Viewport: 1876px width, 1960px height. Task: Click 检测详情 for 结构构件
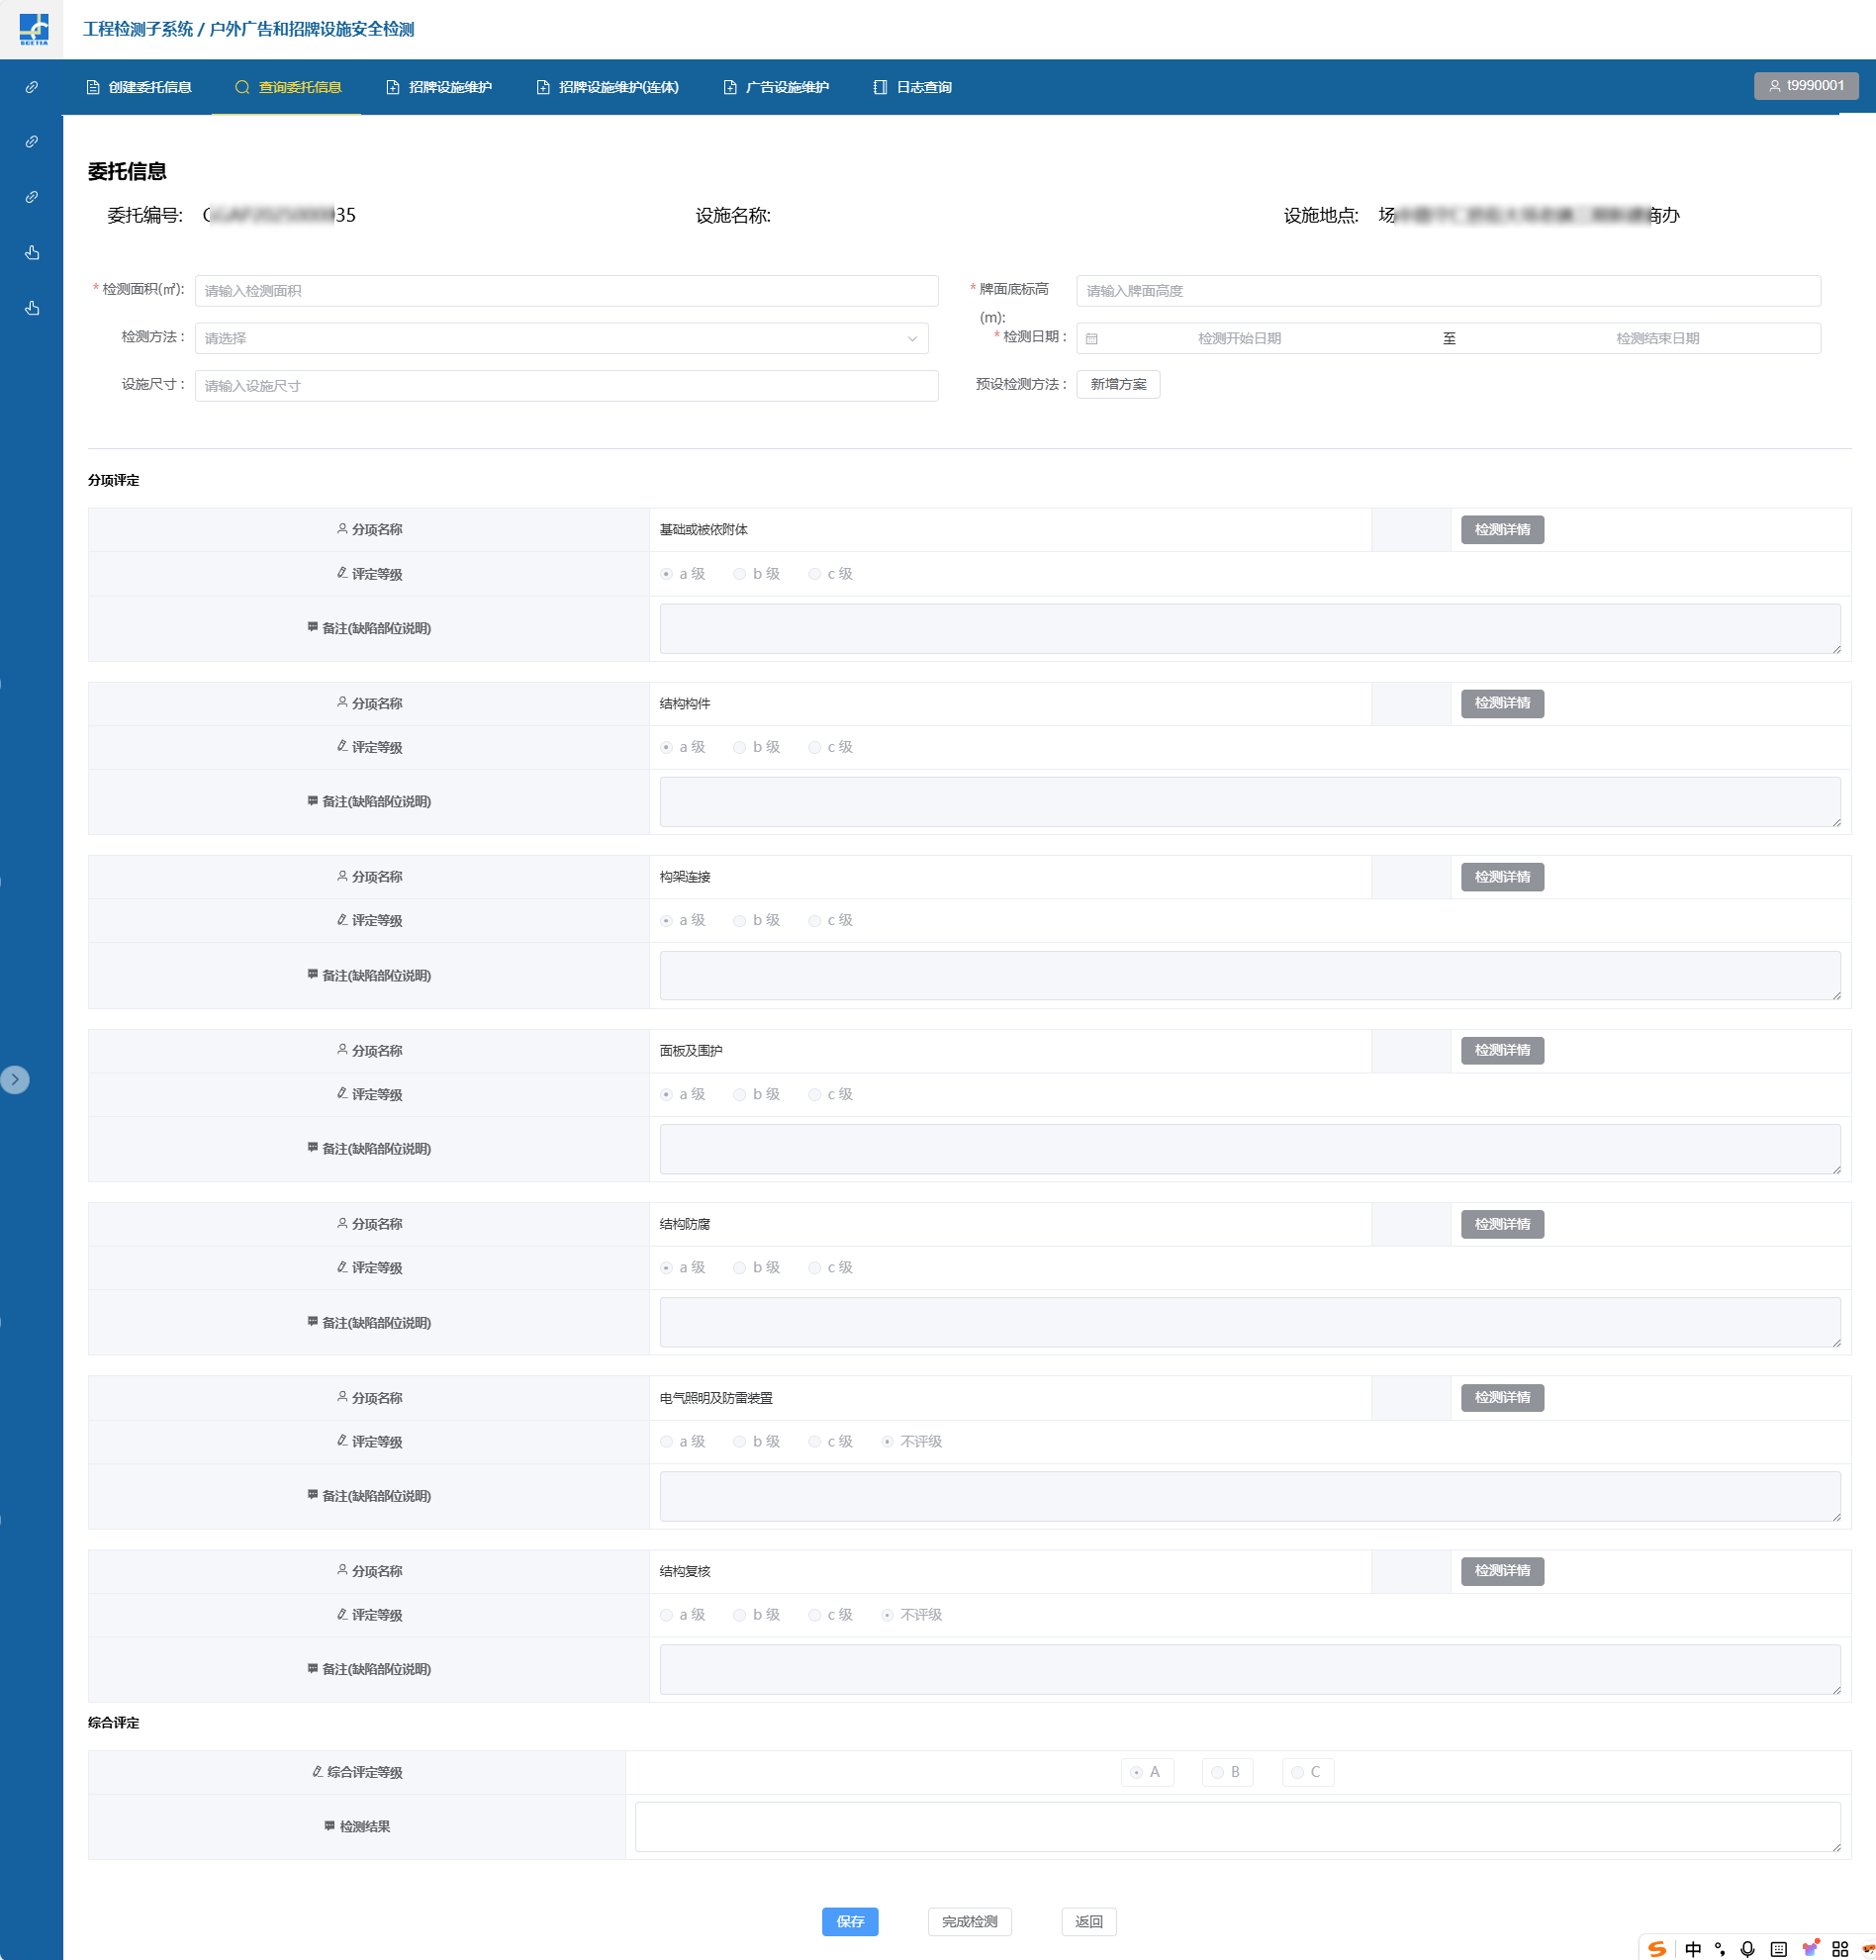click(1501, 703)
